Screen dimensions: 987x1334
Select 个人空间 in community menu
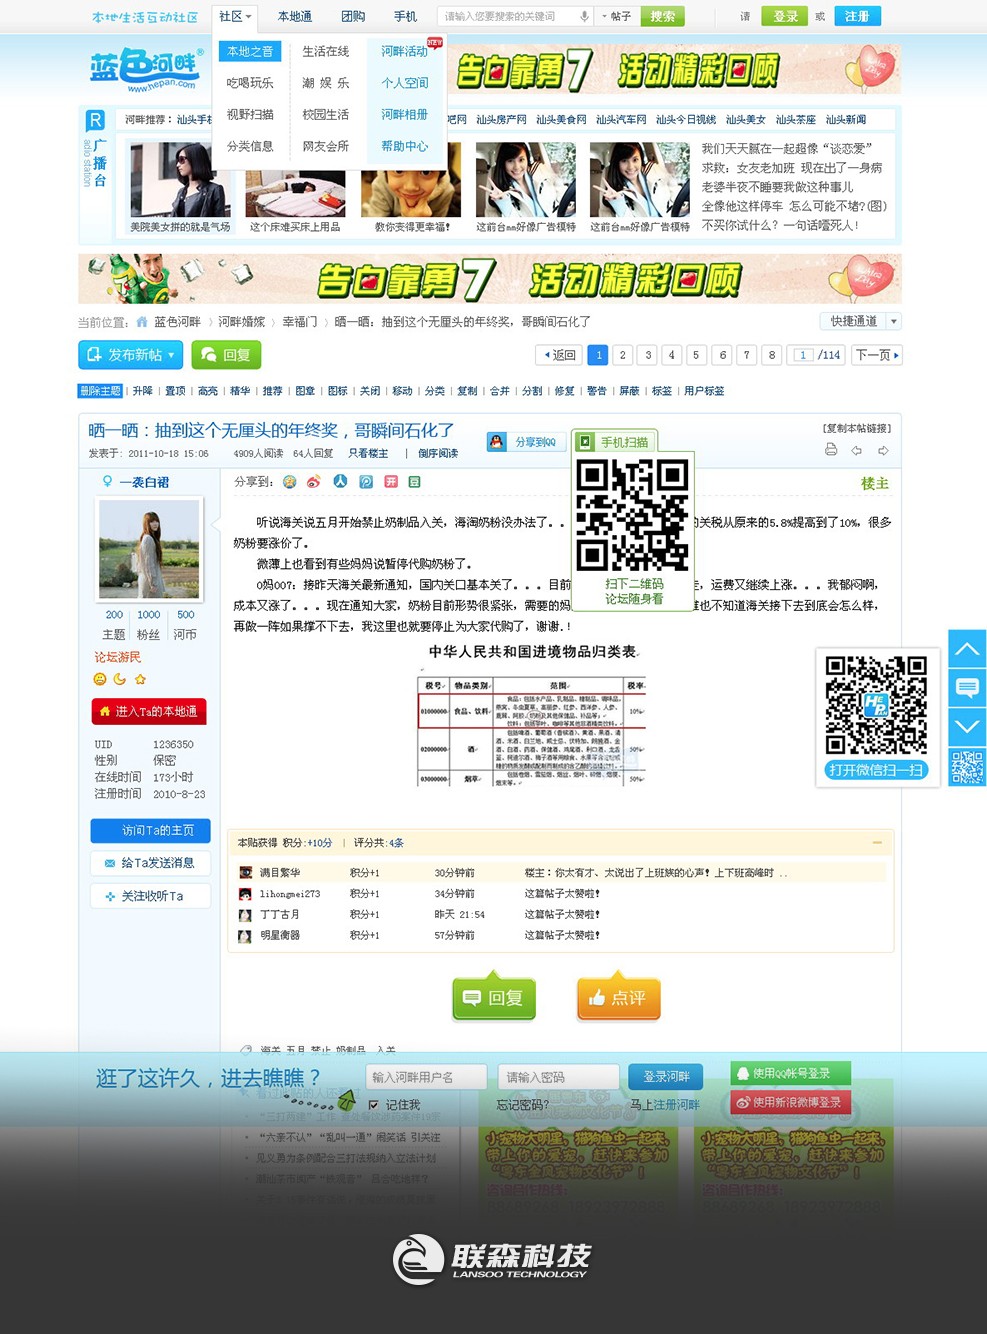tap(404, 83)
